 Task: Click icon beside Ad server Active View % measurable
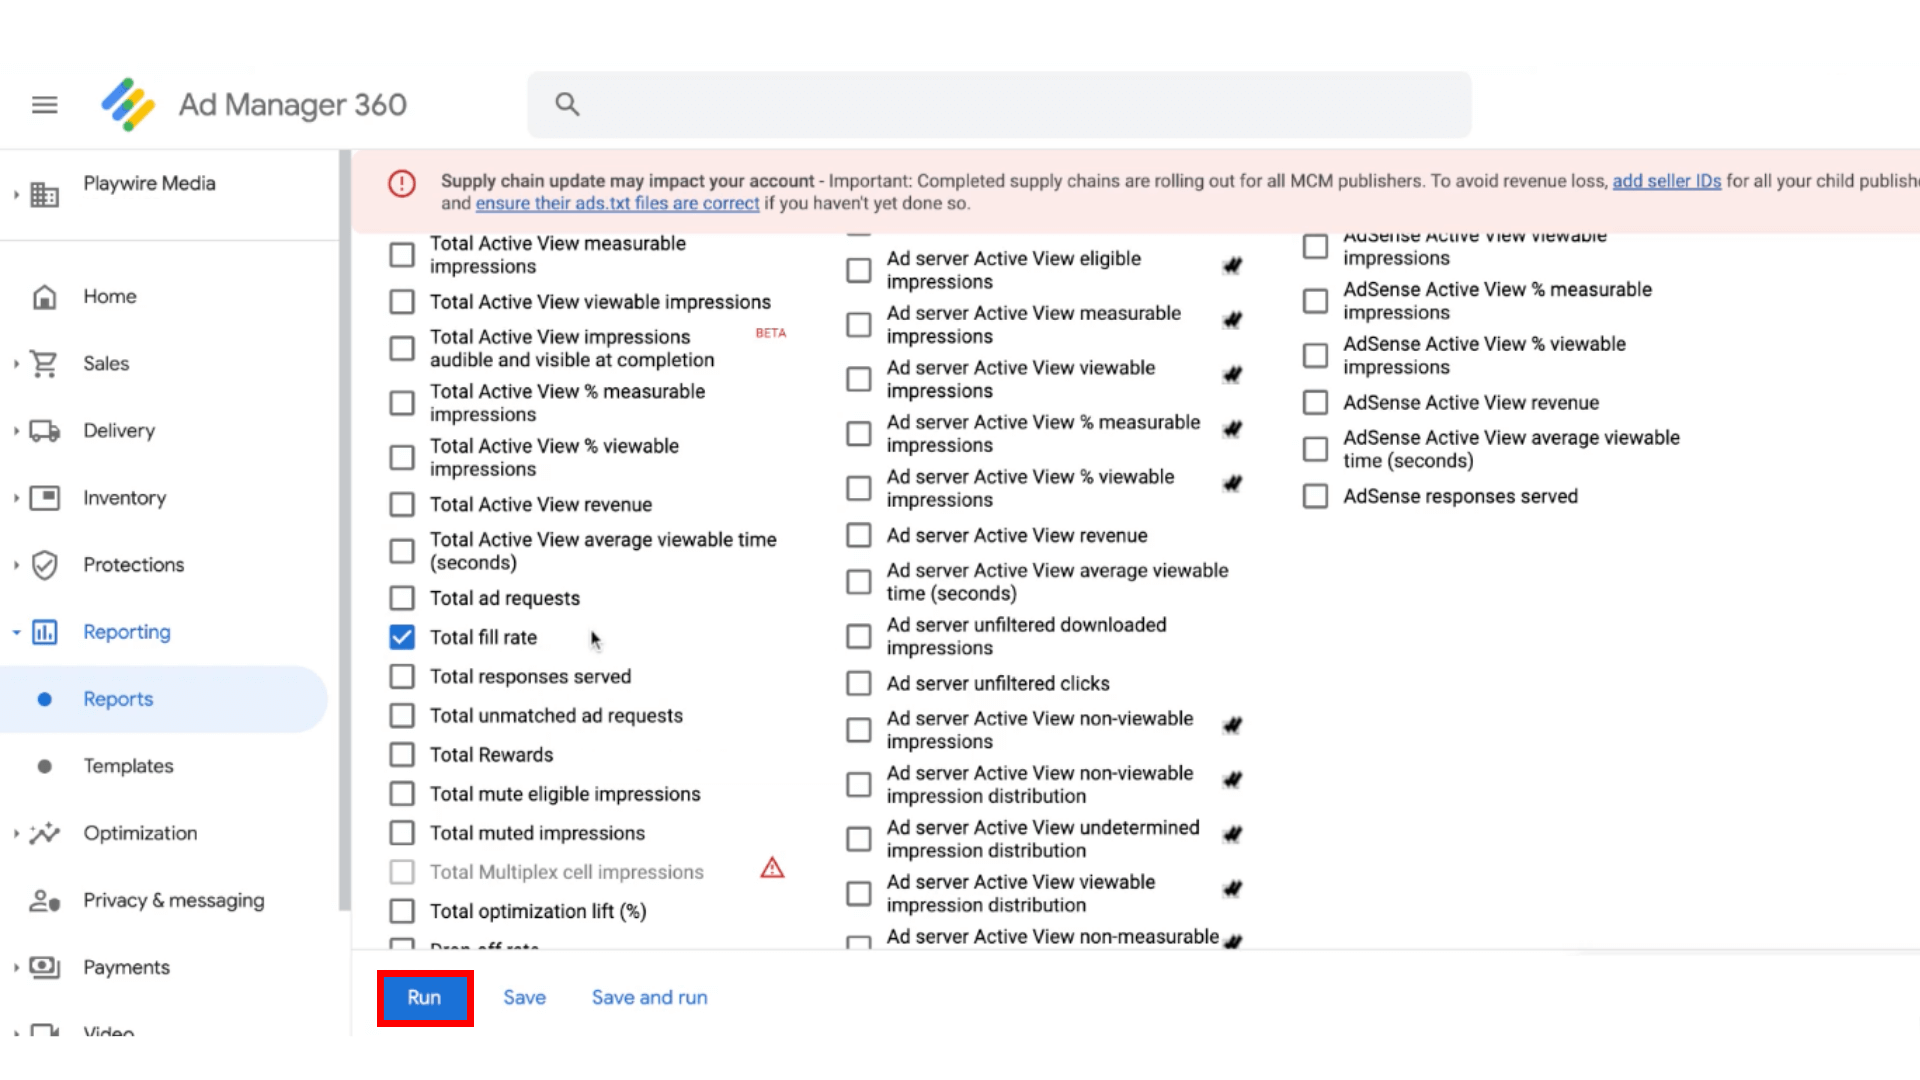click(x=1232, y=429)
